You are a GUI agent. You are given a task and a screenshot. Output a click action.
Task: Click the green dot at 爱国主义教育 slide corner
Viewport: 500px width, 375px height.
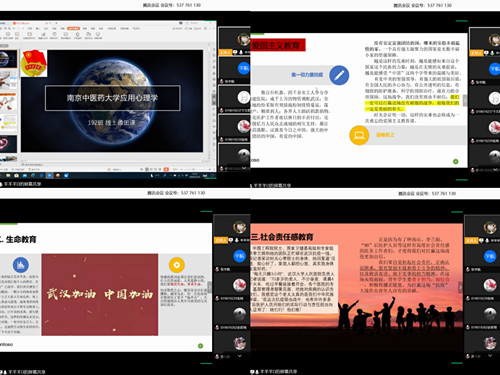(456, 162)
